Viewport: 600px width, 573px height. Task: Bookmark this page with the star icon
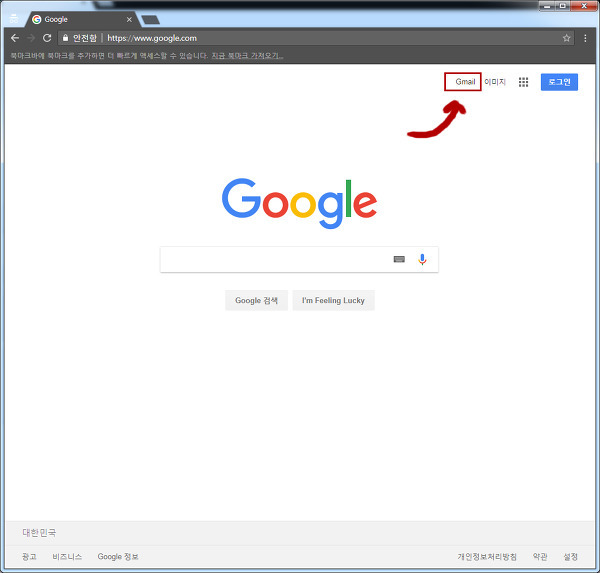pyautogui.click(x=566, y=38)
